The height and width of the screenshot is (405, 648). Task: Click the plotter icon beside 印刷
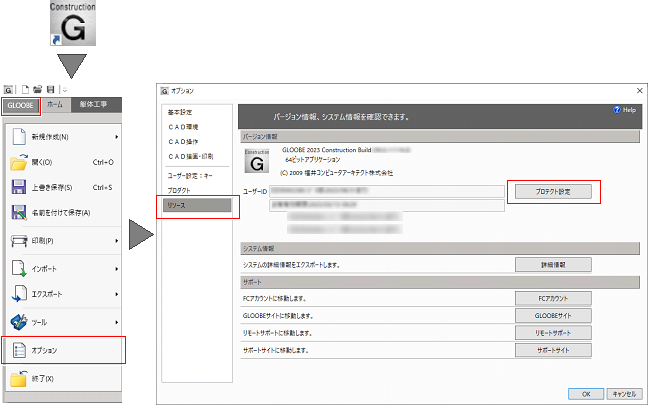pos(19,241)
